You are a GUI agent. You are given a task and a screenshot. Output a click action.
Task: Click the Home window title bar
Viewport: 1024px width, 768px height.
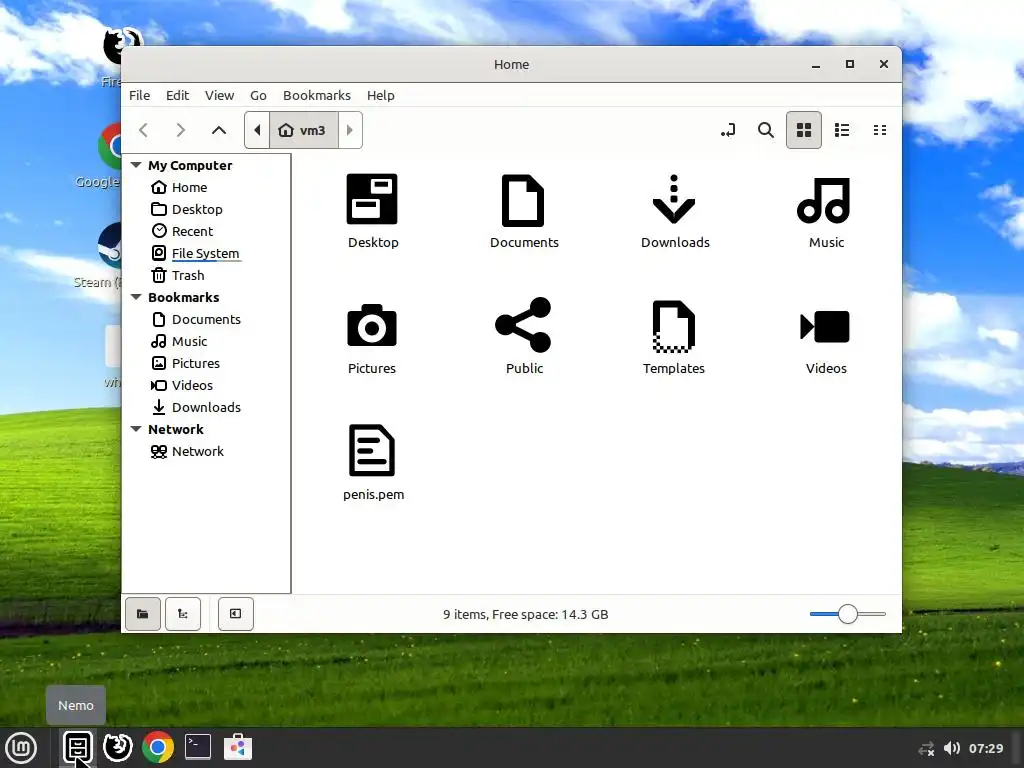pos(511,64)
